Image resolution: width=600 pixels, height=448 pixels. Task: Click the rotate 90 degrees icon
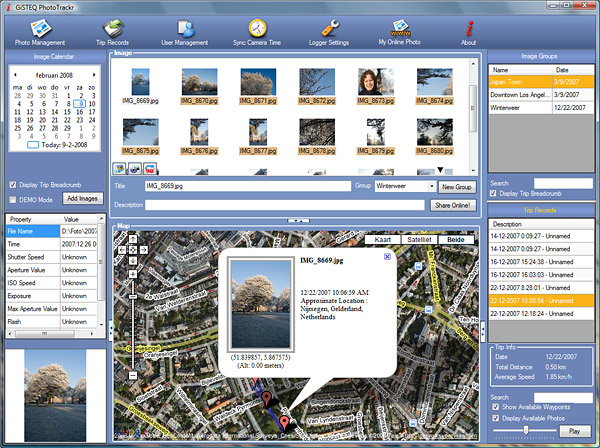(x=150, y=168)
